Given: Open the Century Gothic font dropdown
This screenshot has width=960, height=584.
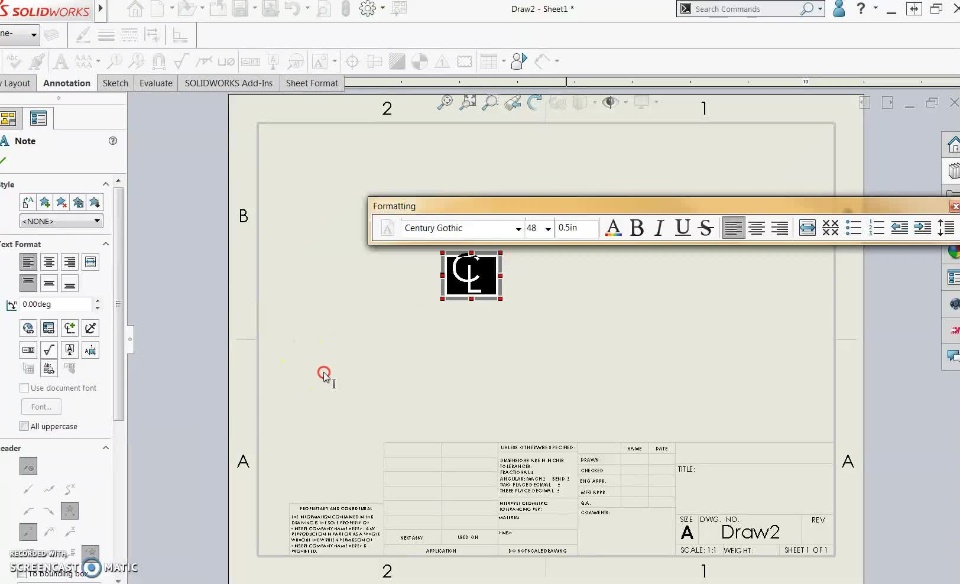Looking at the screenshot, I should (x=518, y=228).
